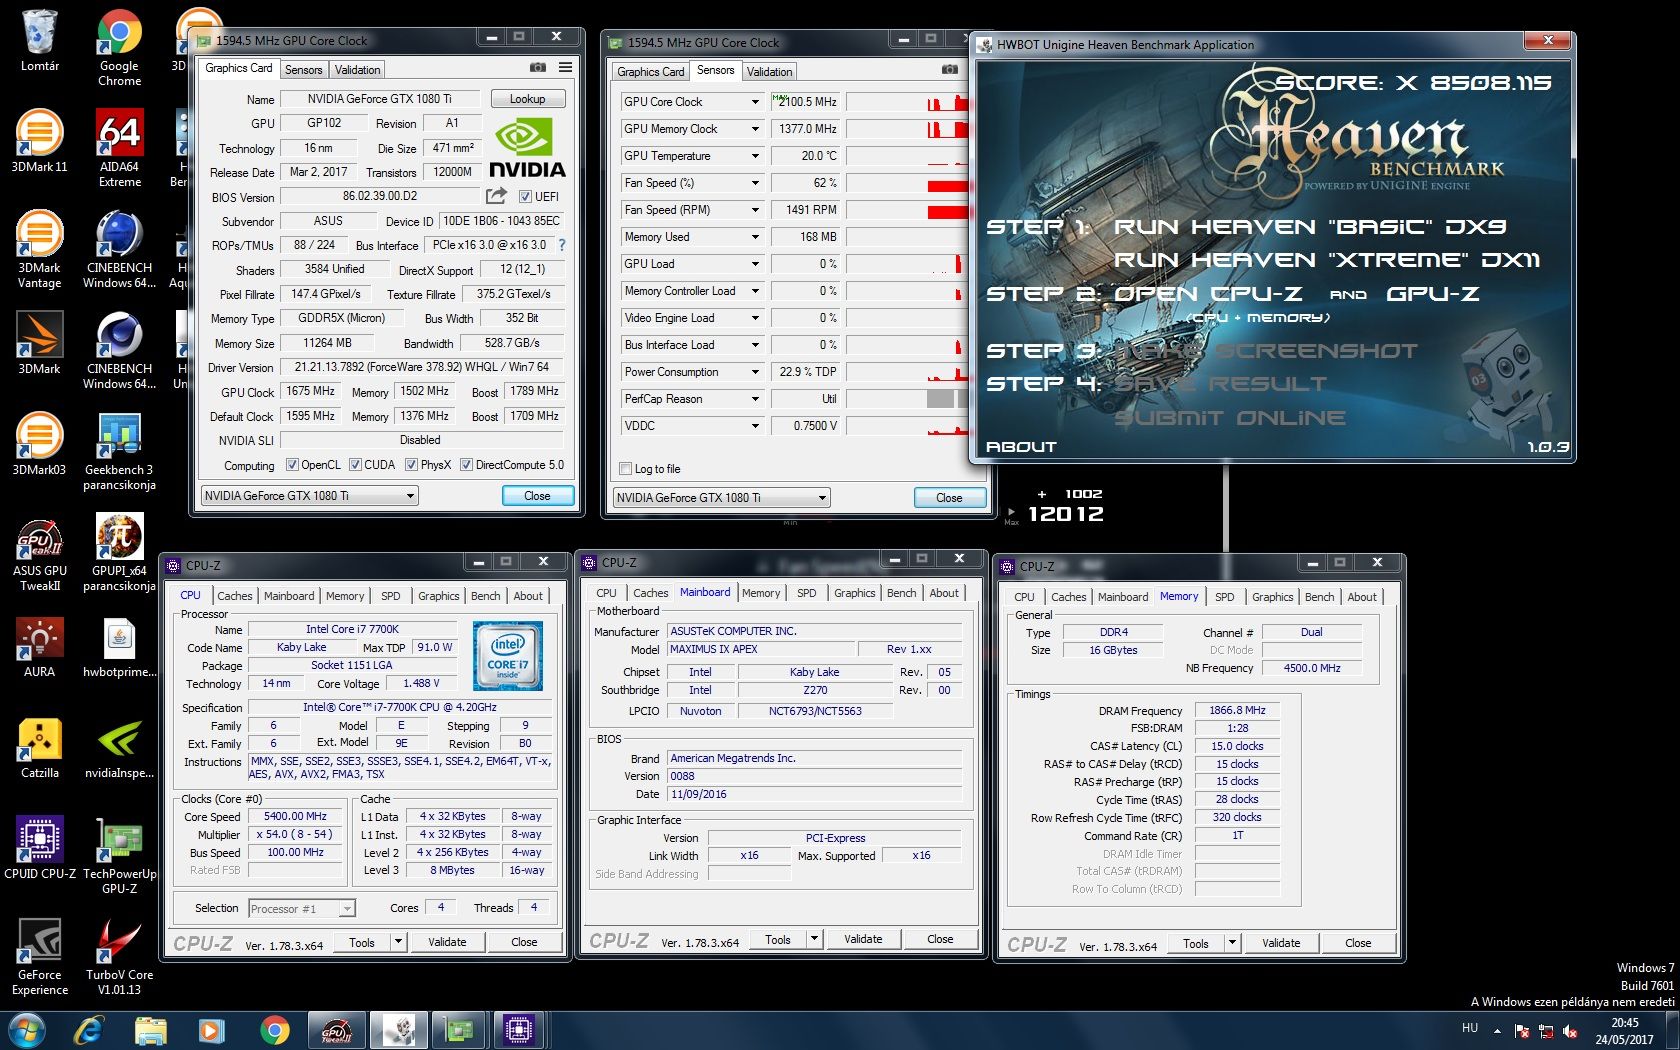The width and height of the screenshot is (1680, 1050).
Task: Open Internet Explorer from the taskbar
Action: (89, 1030)
